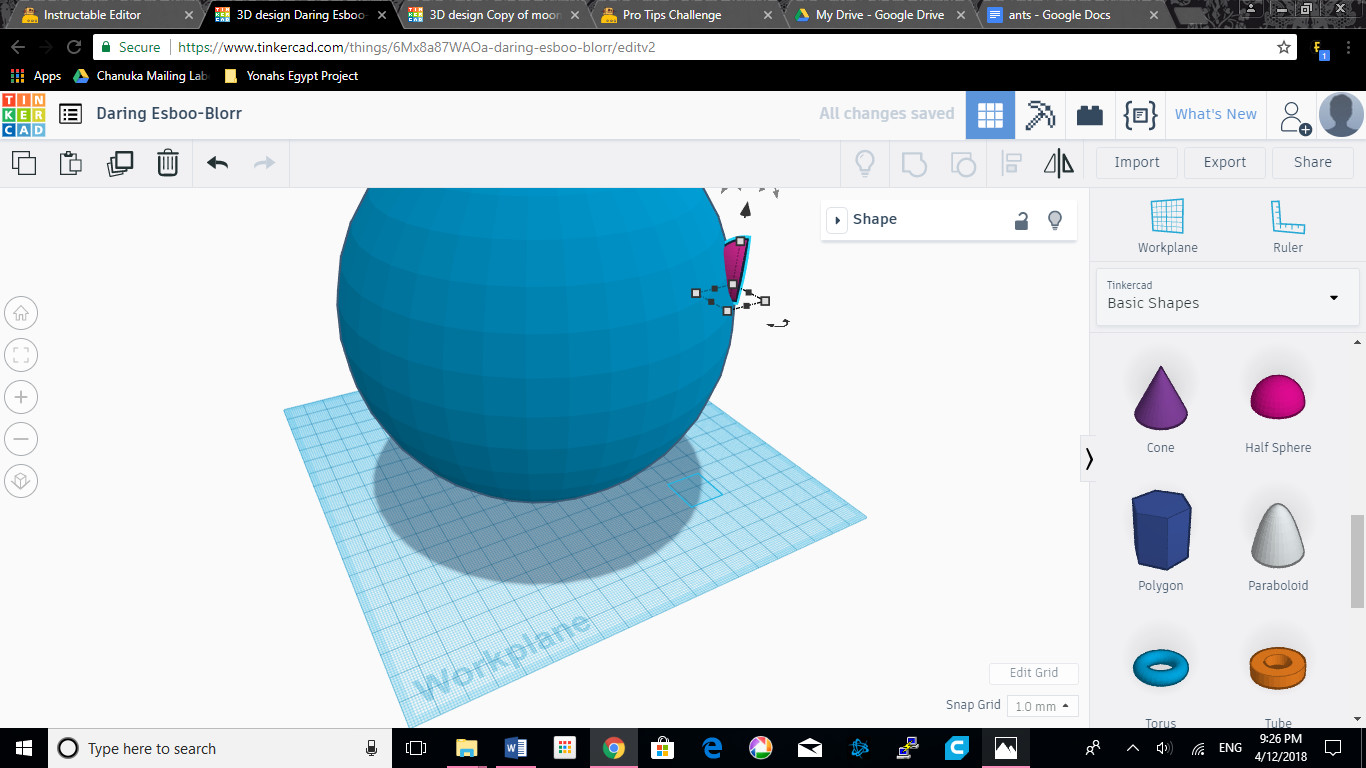Open Blocks mode pickaxe icon
1366x768 pixels.
click(x=1040, y=115)
